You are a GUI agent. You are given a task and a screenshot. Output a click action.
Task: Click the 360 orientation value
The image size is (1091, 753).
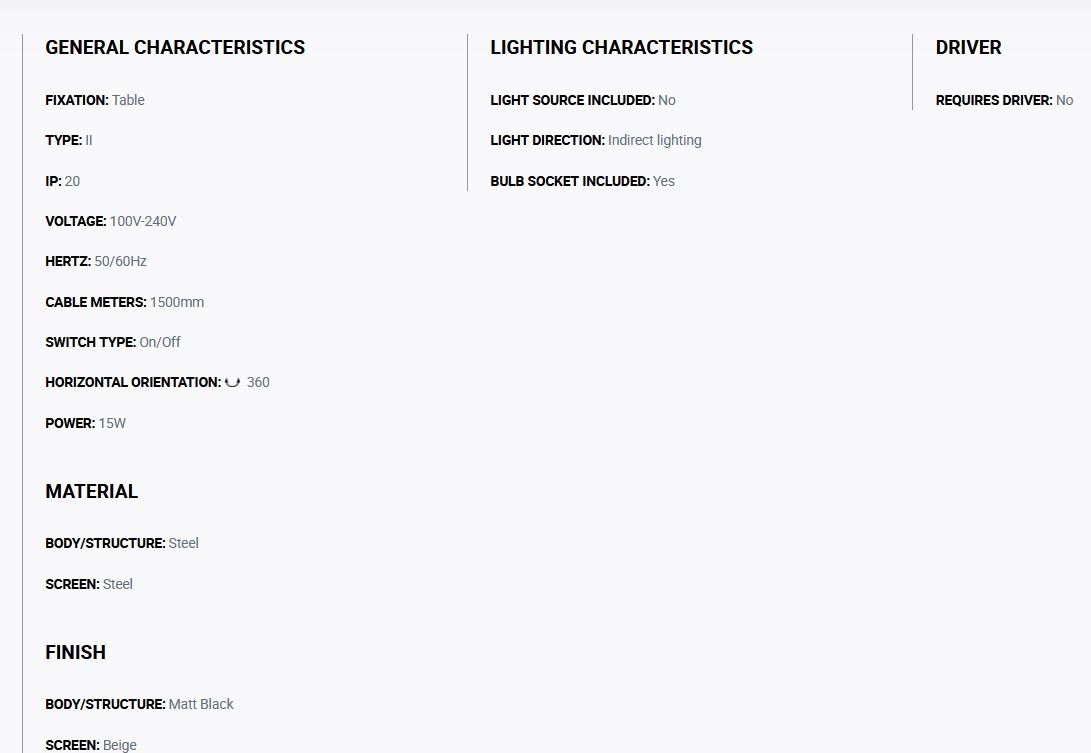pyautogui.click(x=258, y=382)
